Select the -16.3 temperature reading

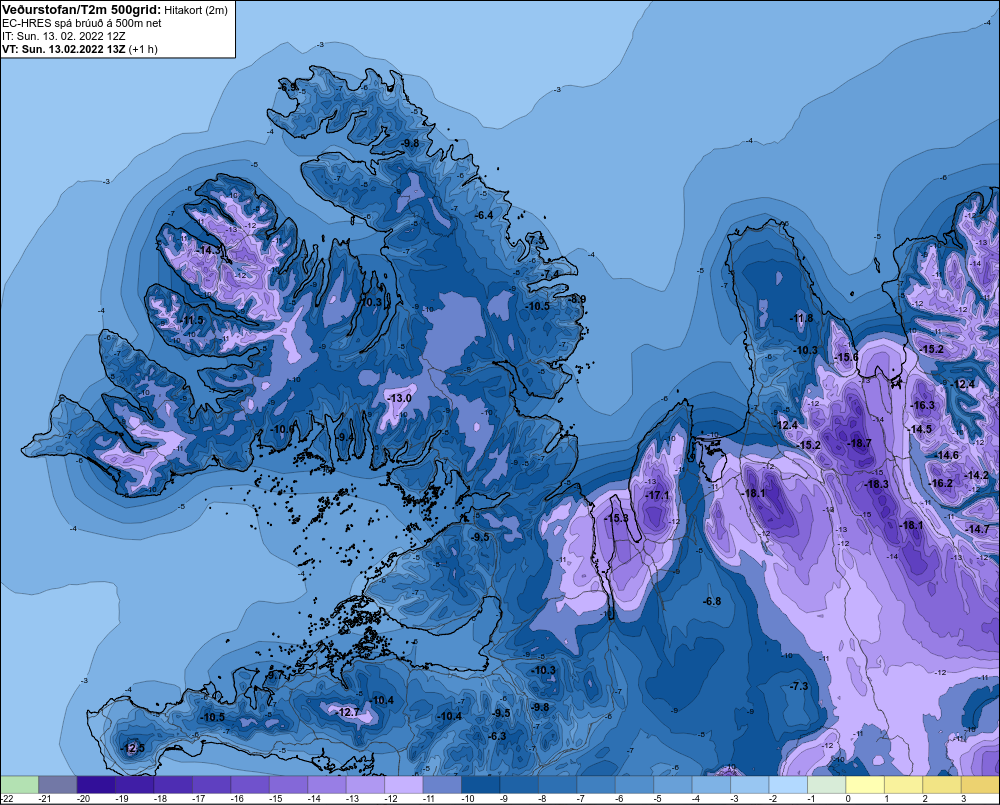(x=923, y=405)
